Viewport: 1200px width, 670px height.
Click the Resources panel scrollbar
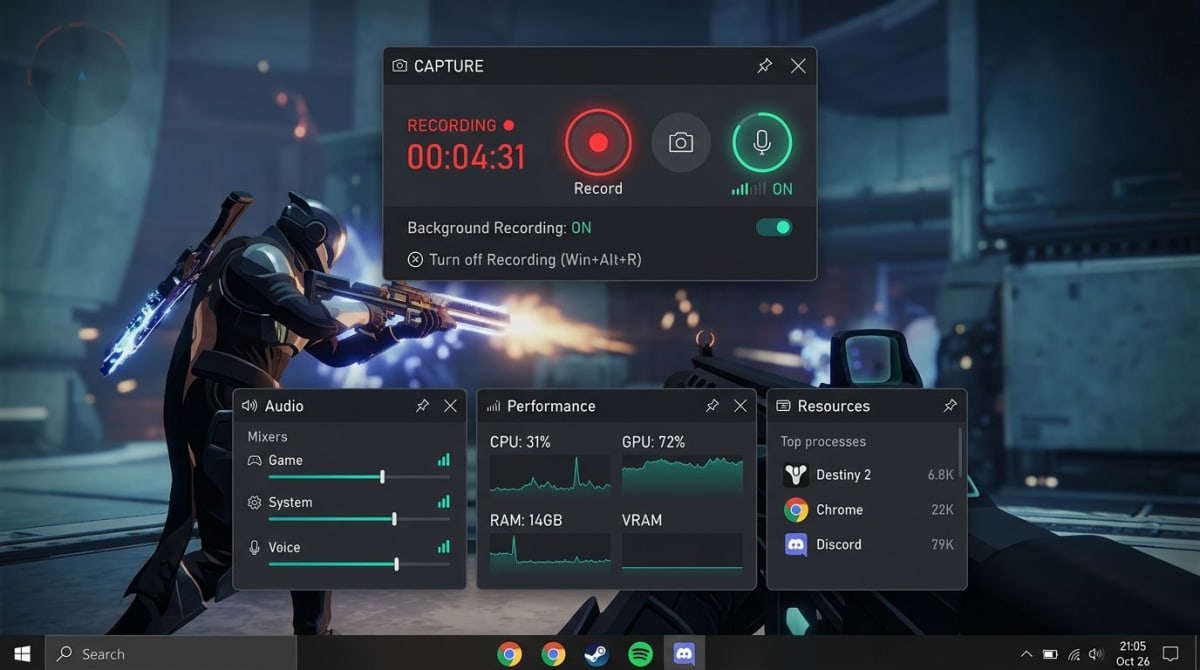tap(960, 454)
